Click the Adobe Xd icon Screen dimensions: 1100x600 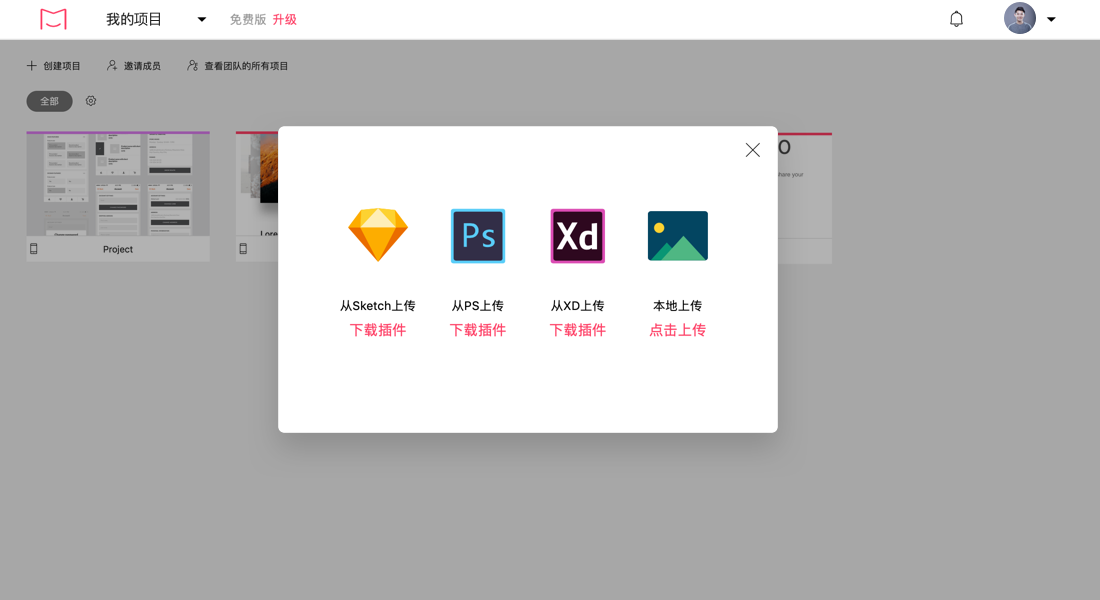pyautogui.click(x=577, y=236)
